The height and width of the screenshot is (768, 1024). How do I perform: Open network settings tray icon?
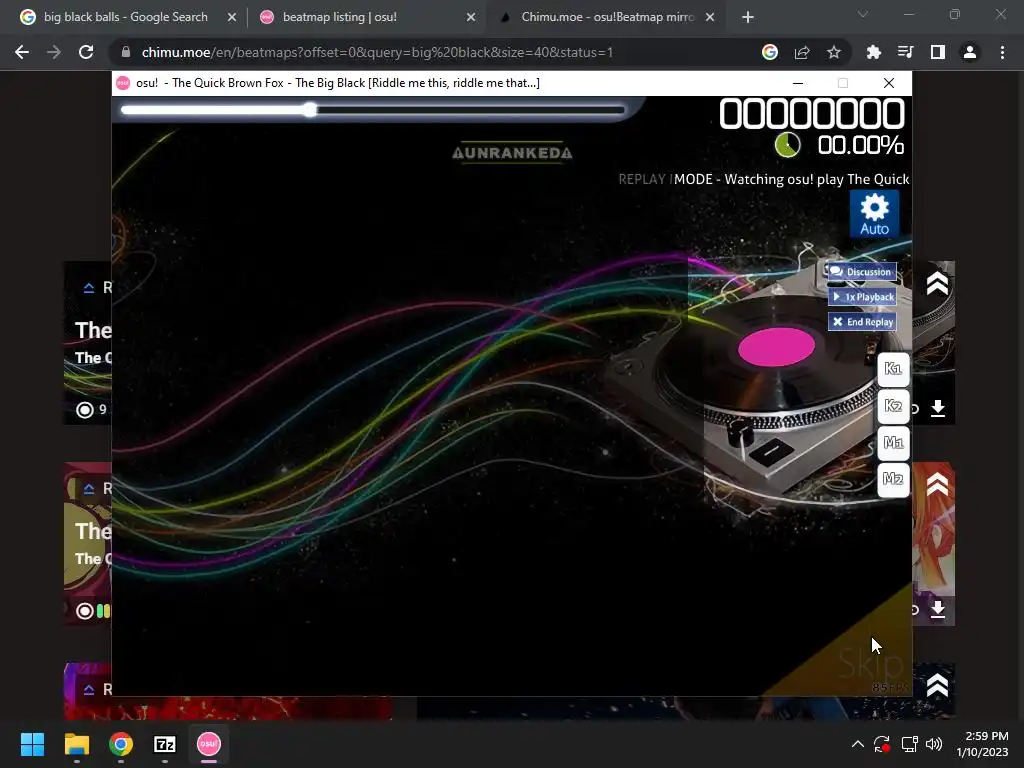pos(909,744)
